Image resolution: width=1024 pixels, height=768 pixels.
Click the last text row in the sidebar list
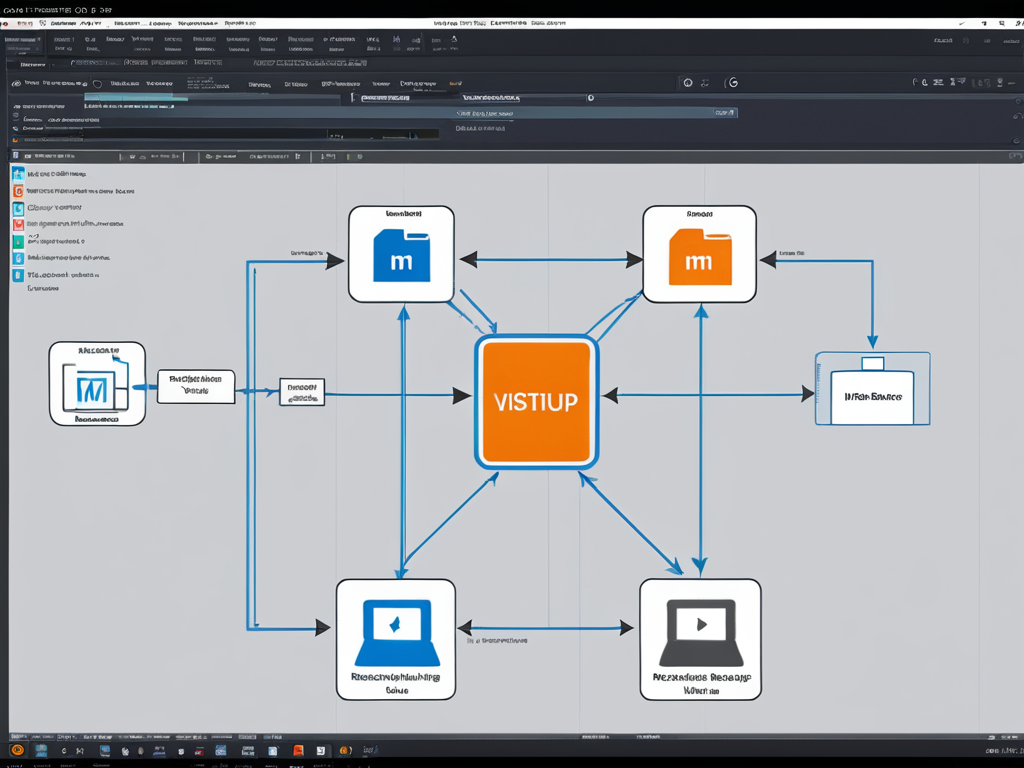[44, 288]
